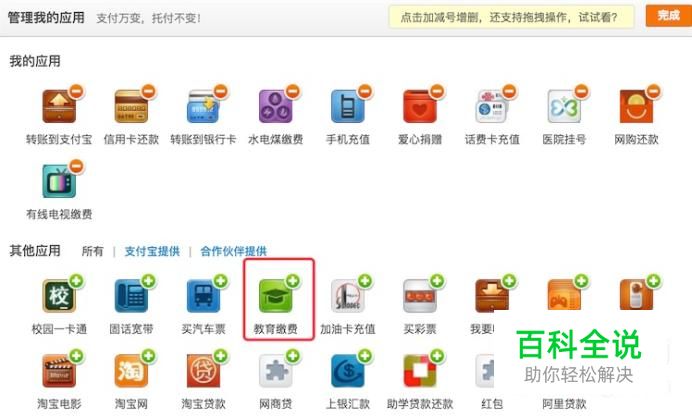This screenshot has height=419, width=692.
Task: Open the 医院挂号 hospital registration icon
Action: coord(564,106)
